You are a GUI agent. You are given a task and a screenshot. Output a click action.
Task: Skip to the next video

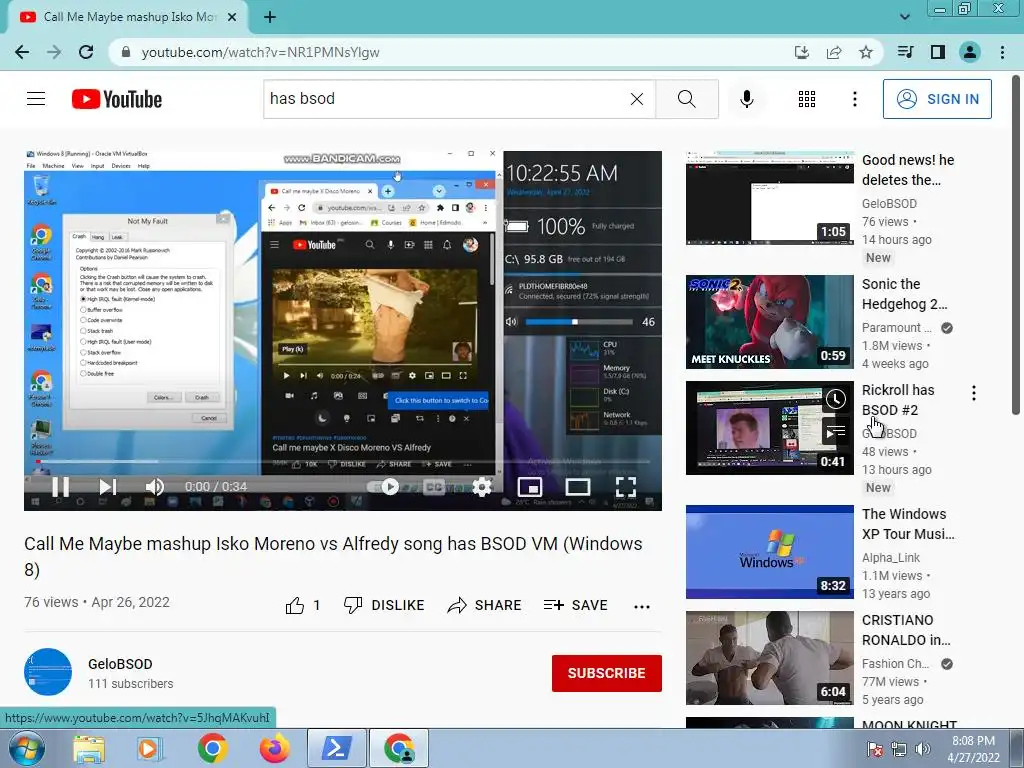pyautogui.click(x=108, y=487)
